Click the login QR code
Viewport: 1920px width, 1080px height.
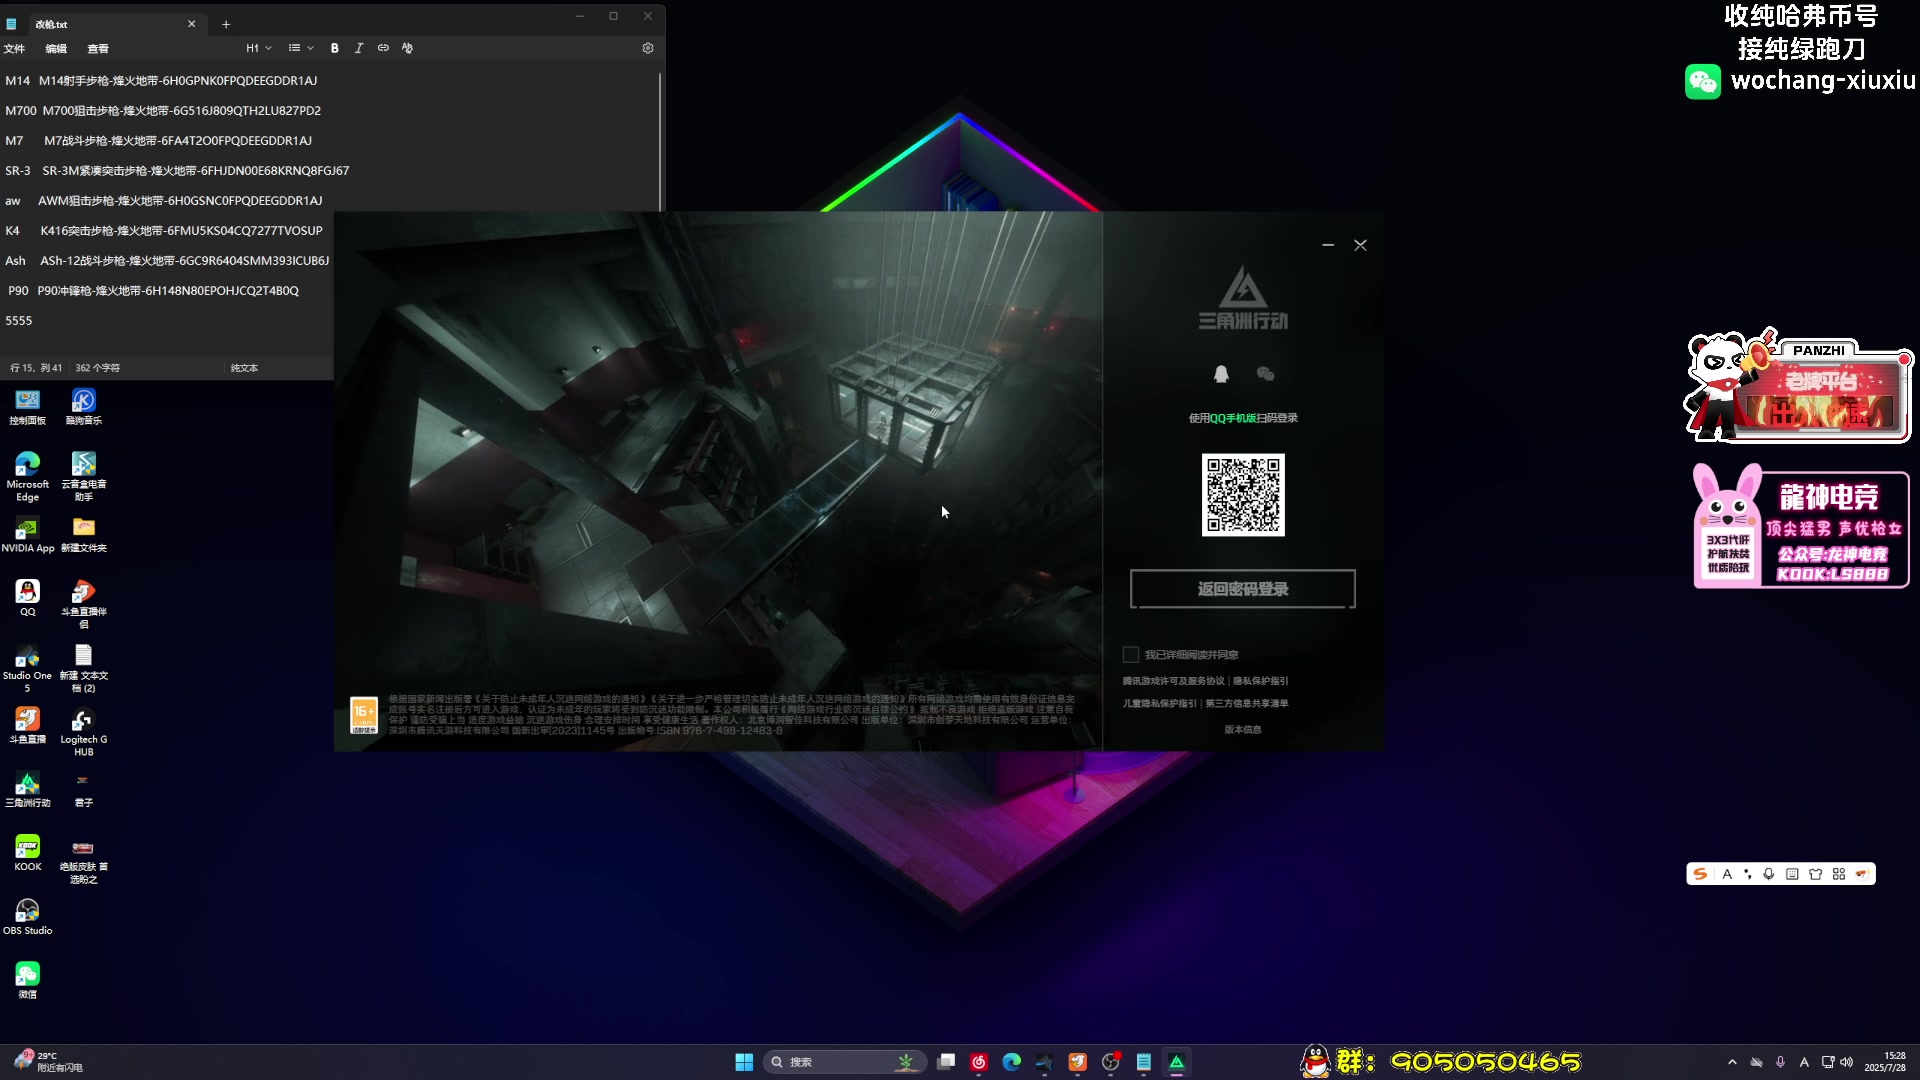click(1243, 495)
